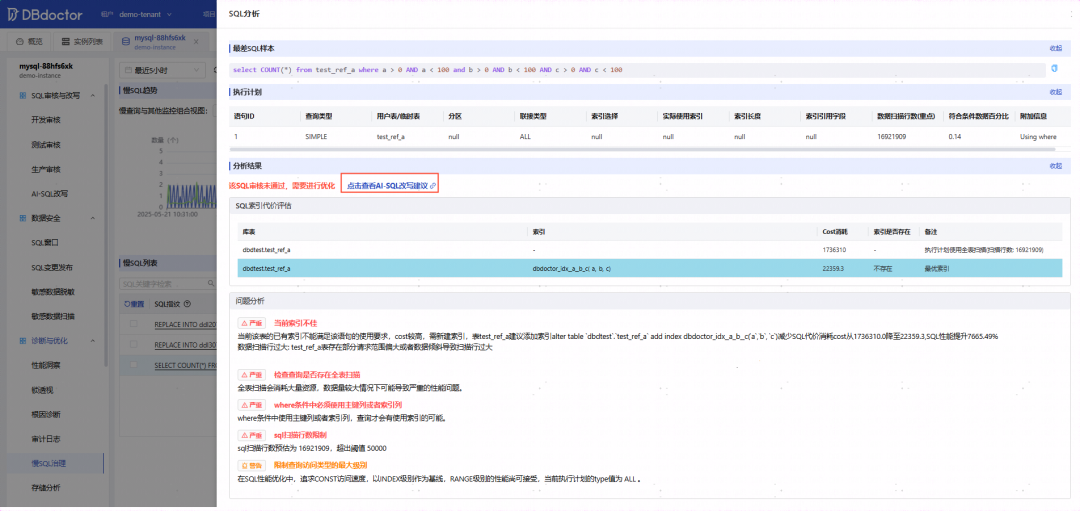Tick checkbox for first REPLACE INTO ddl20 row
The image size is (1080, 511).
pyautogui.click(x=134, y=324)
